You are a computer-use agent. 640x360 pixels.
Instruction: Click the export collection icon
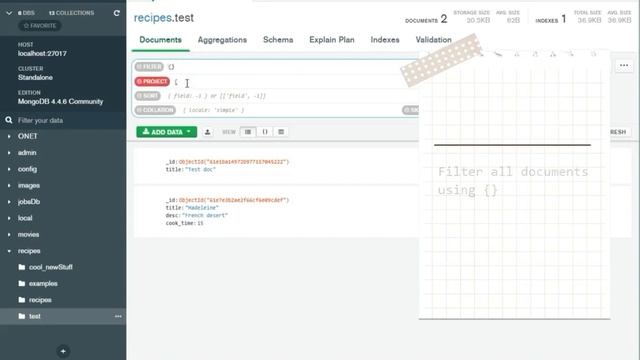[208, 132]
